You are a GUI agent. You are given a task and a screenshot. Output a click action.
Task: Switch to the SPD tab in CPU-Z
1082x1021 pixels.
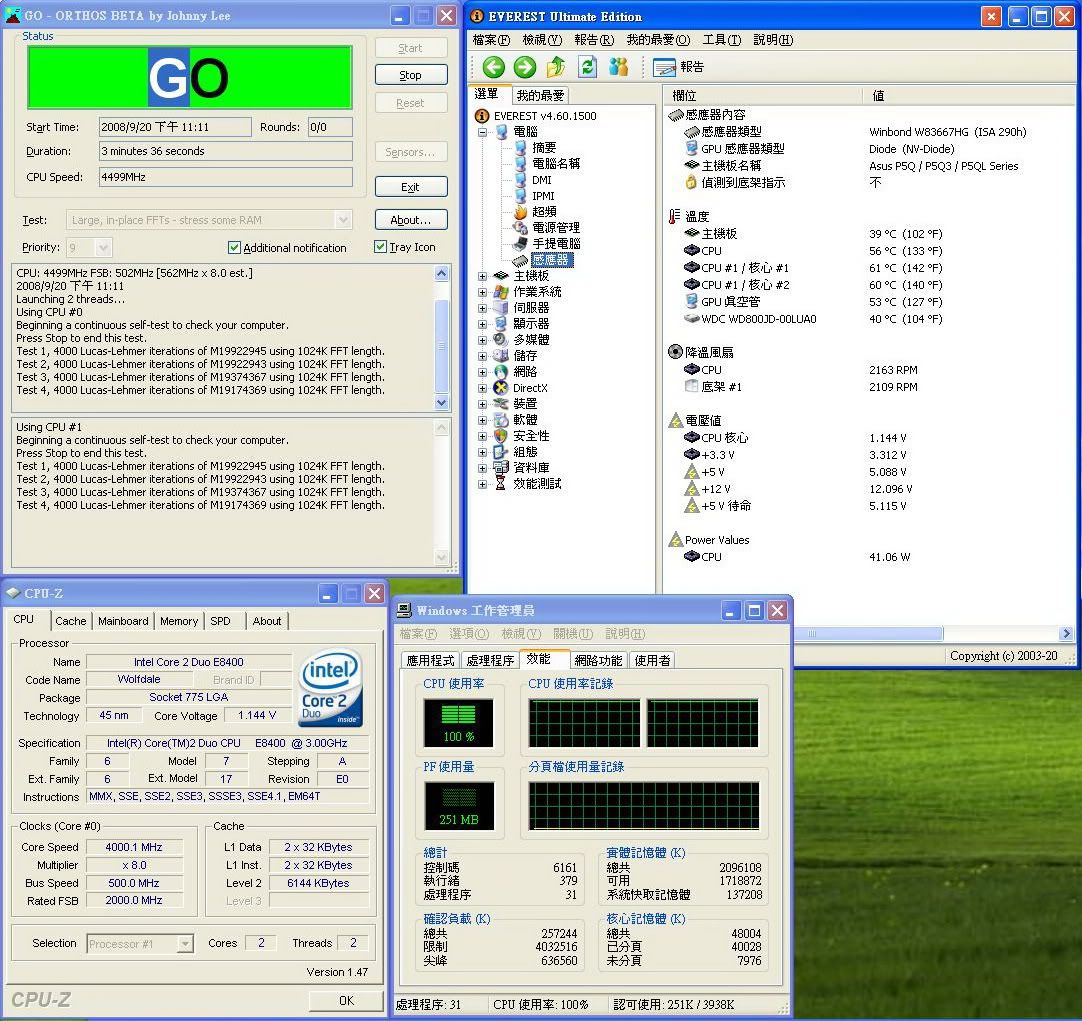[x=221, y=621]
